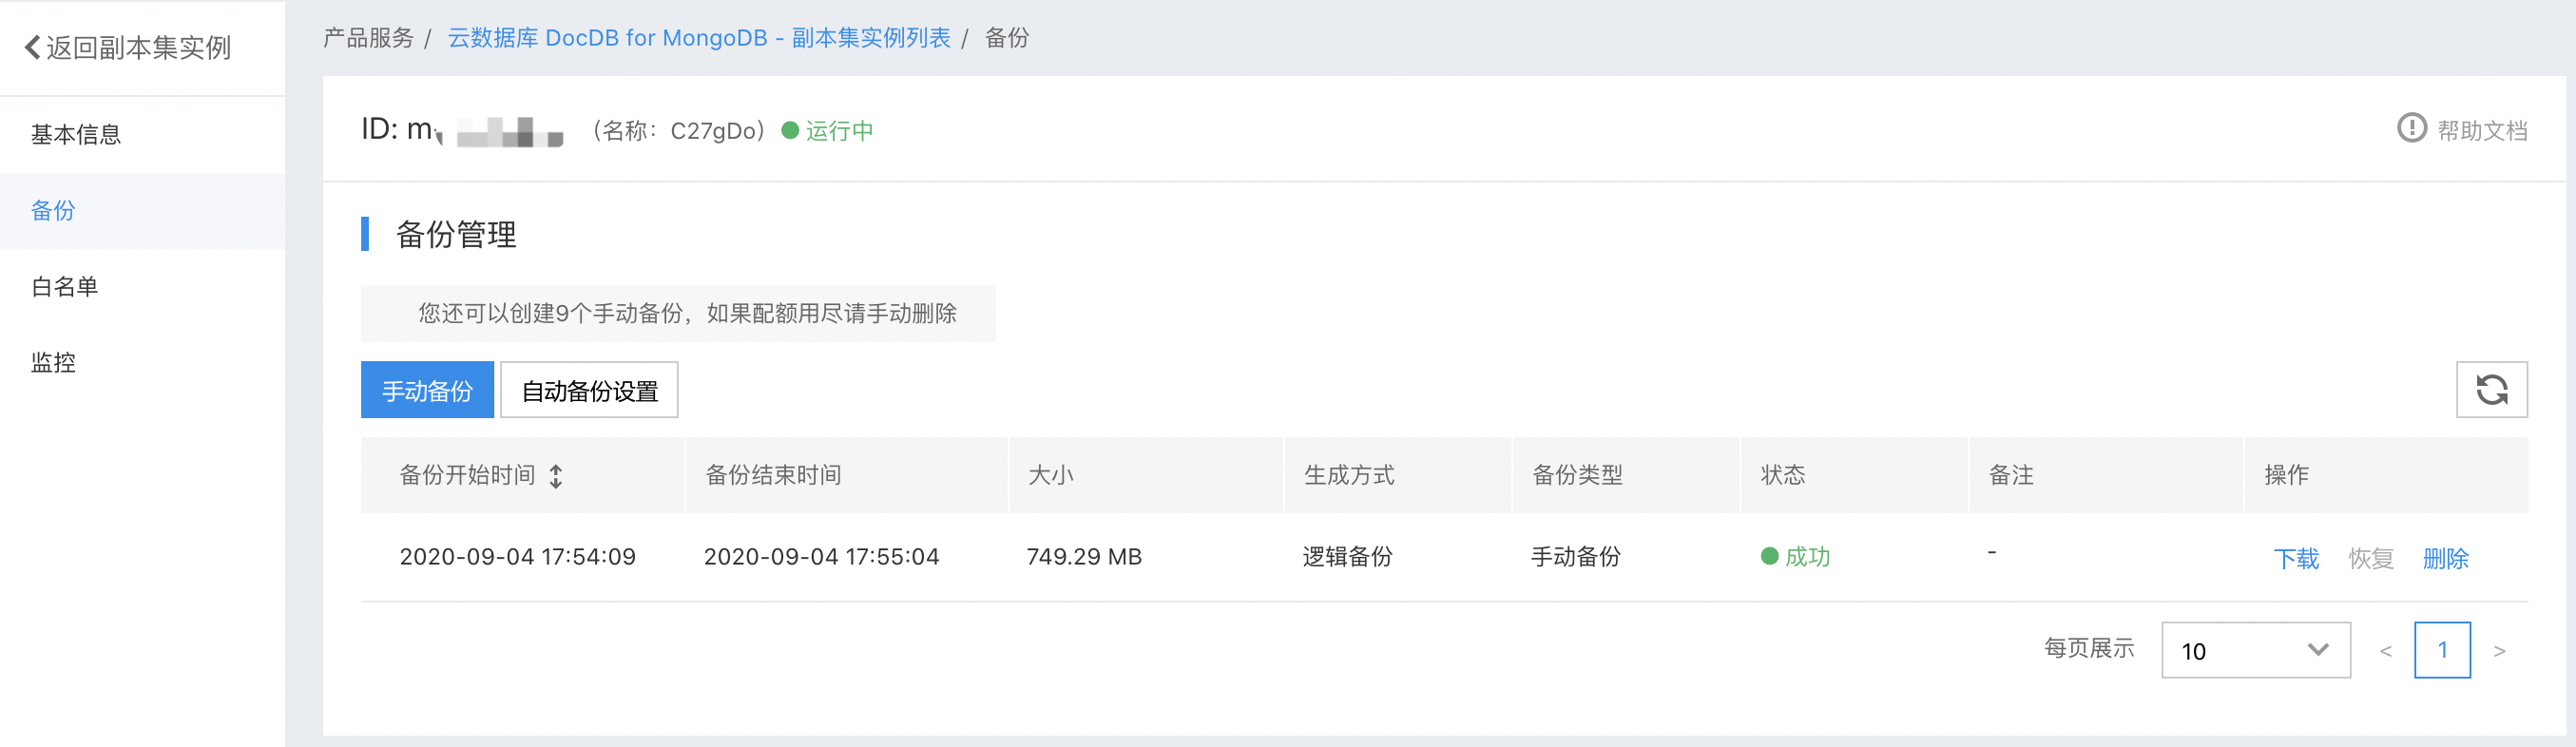
Task: Click the 手动备份 button
Action: pos(427,390)
